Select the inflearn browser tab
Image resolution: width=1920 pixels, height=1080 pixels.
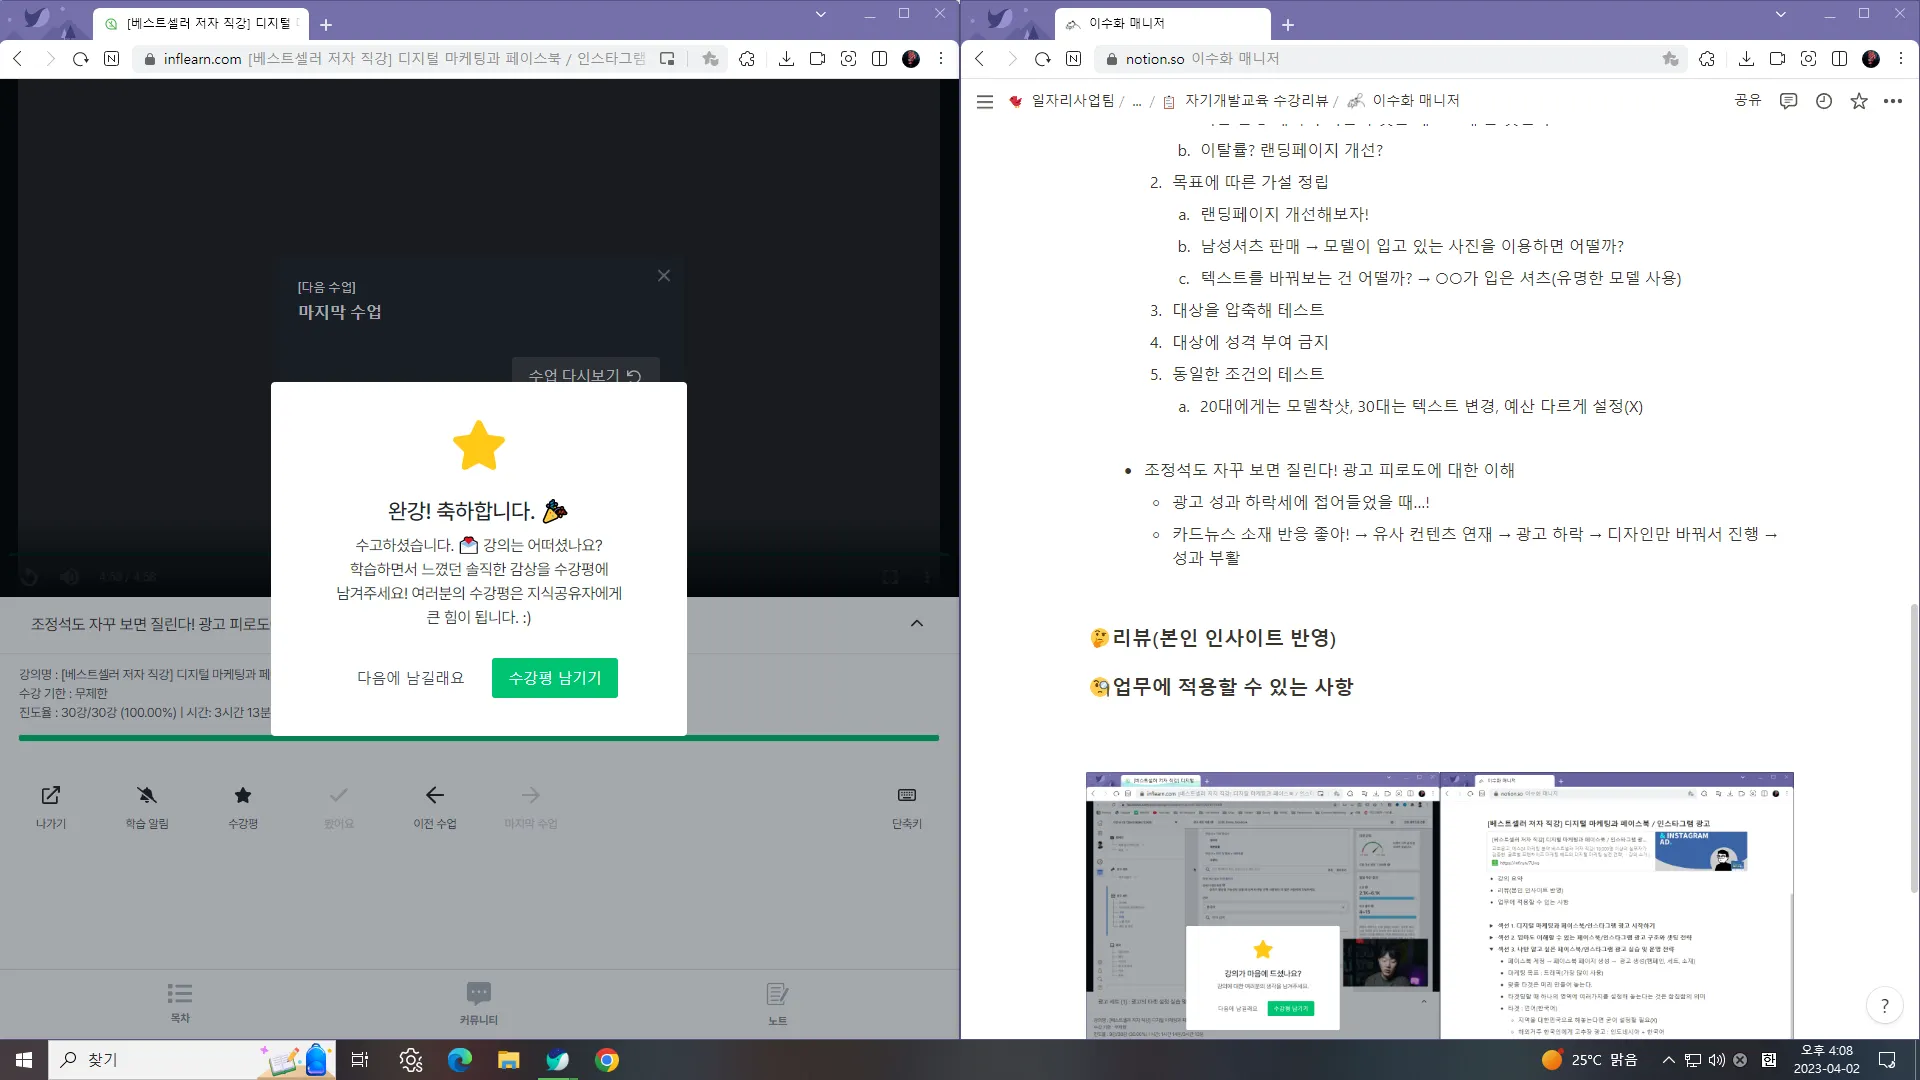click(x=200, y=23)
